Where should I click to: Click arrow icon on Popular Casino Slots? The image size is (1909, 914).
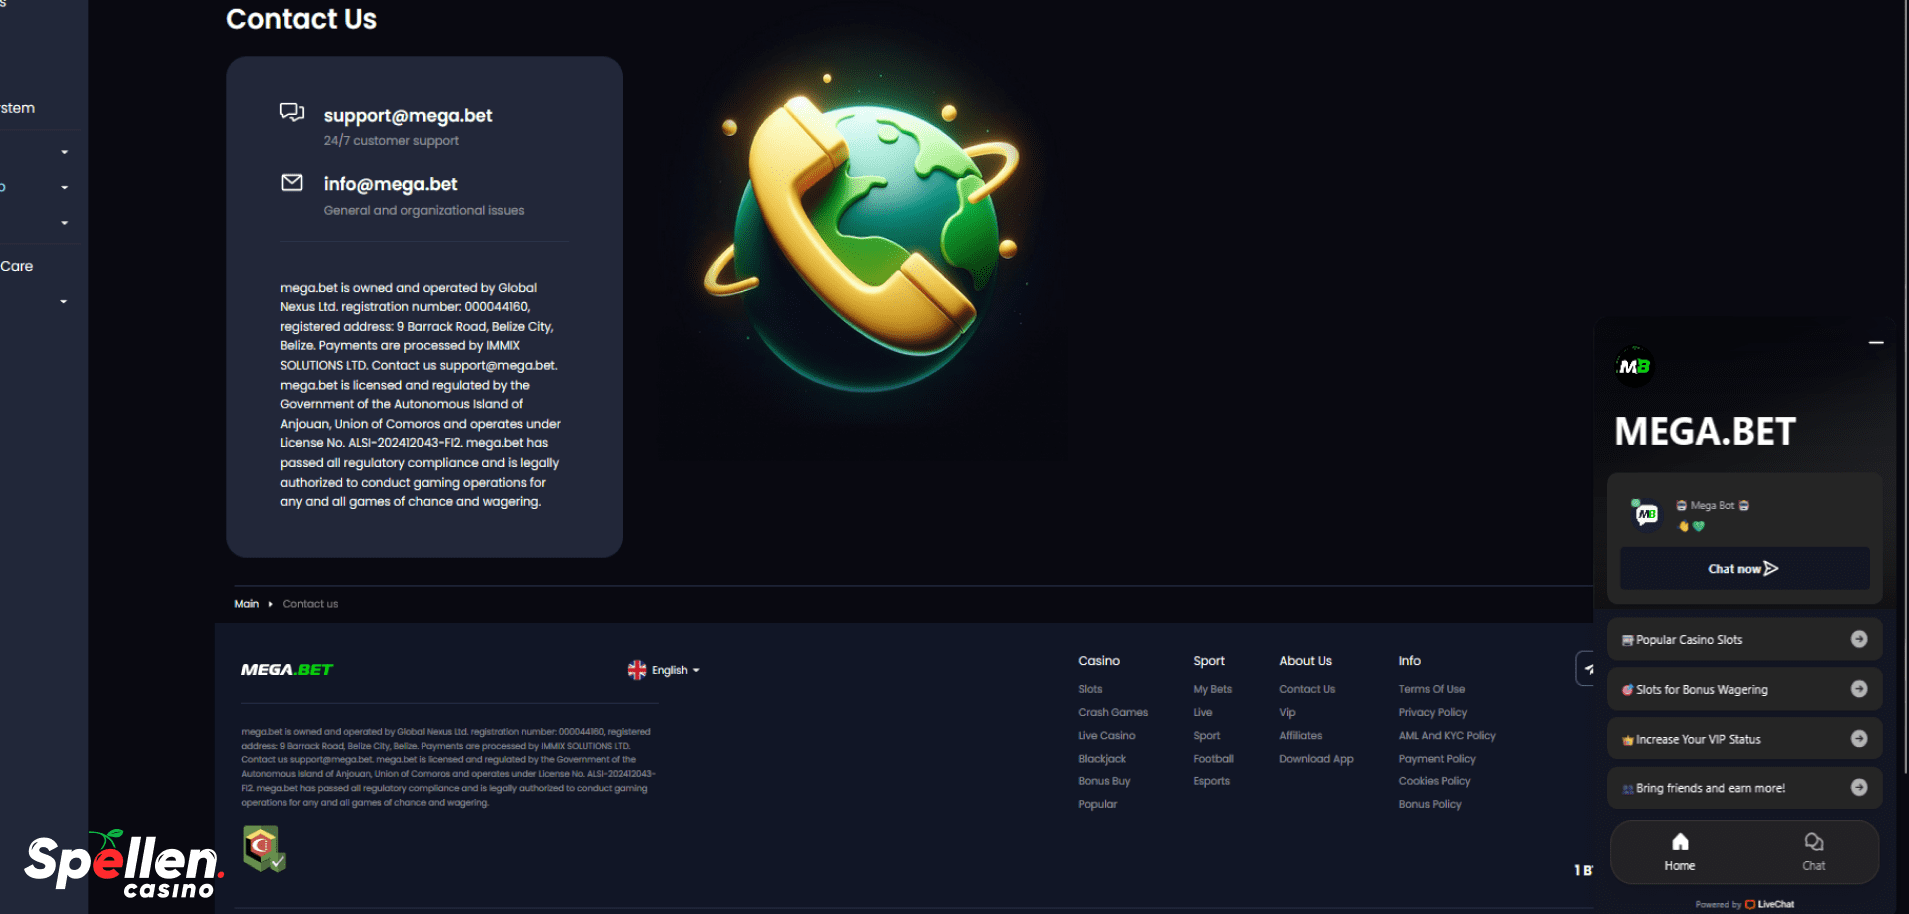coord(1859,639)
